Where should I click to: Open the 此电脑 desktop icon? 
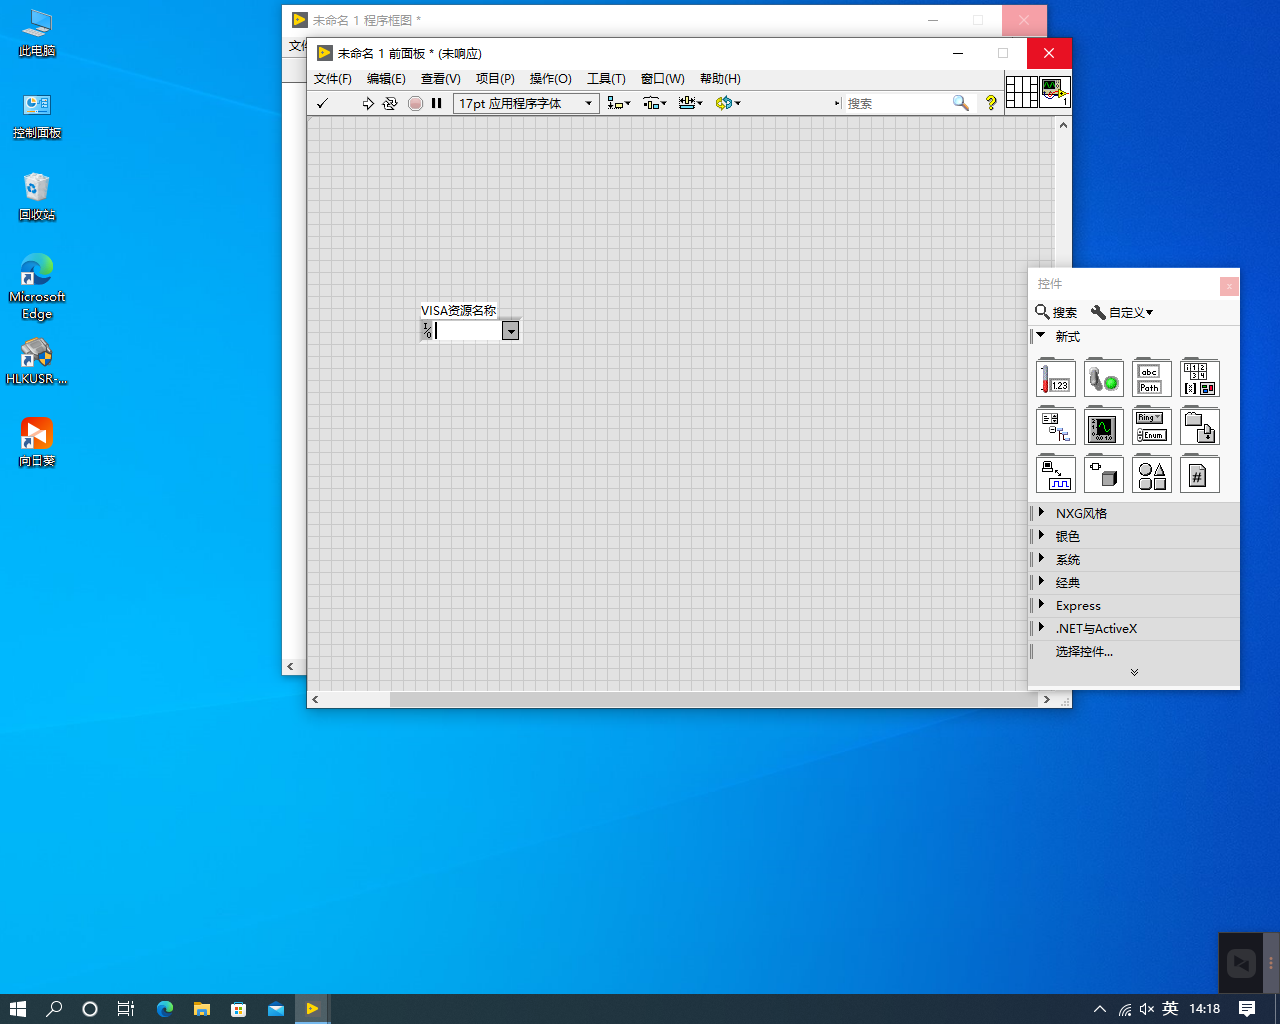37,33
